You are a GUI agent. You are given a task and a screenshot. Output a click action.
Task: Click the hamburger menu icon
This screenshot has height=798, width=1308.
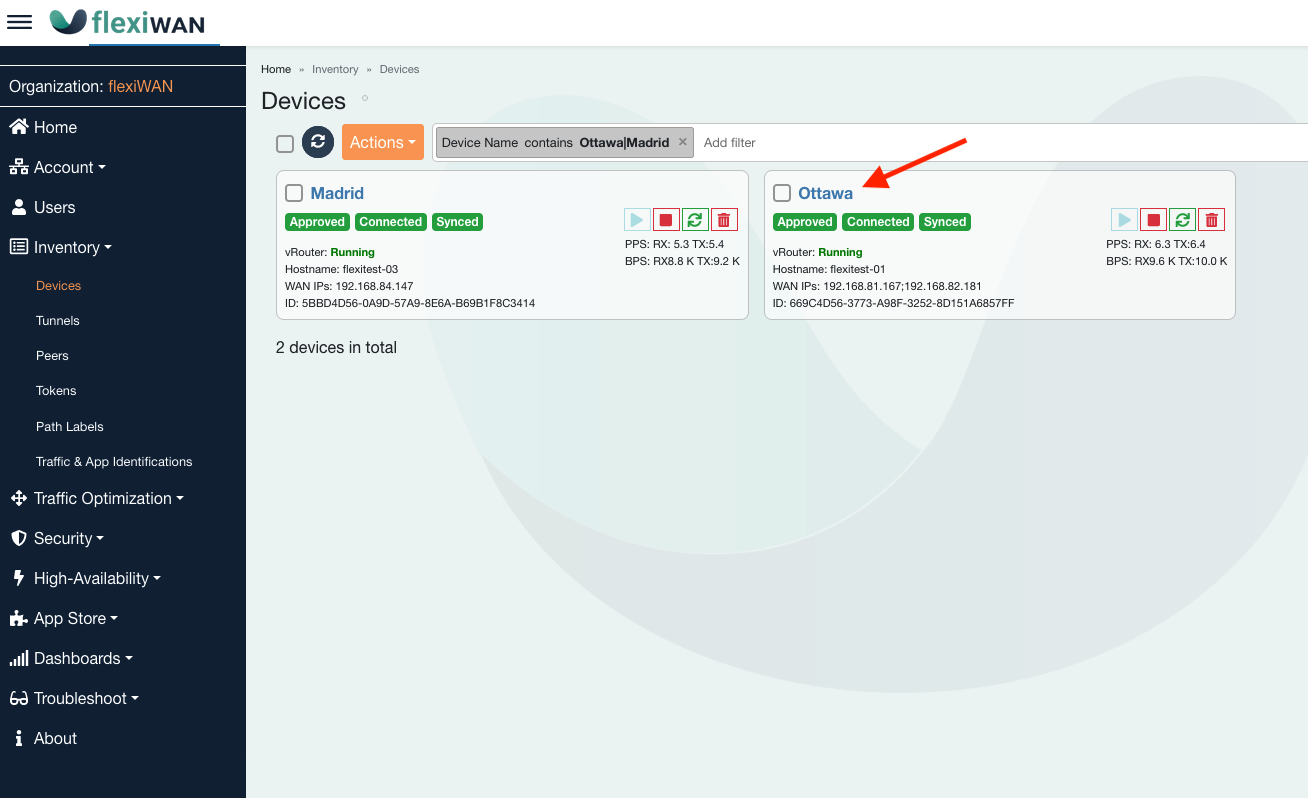pos(20,22)
